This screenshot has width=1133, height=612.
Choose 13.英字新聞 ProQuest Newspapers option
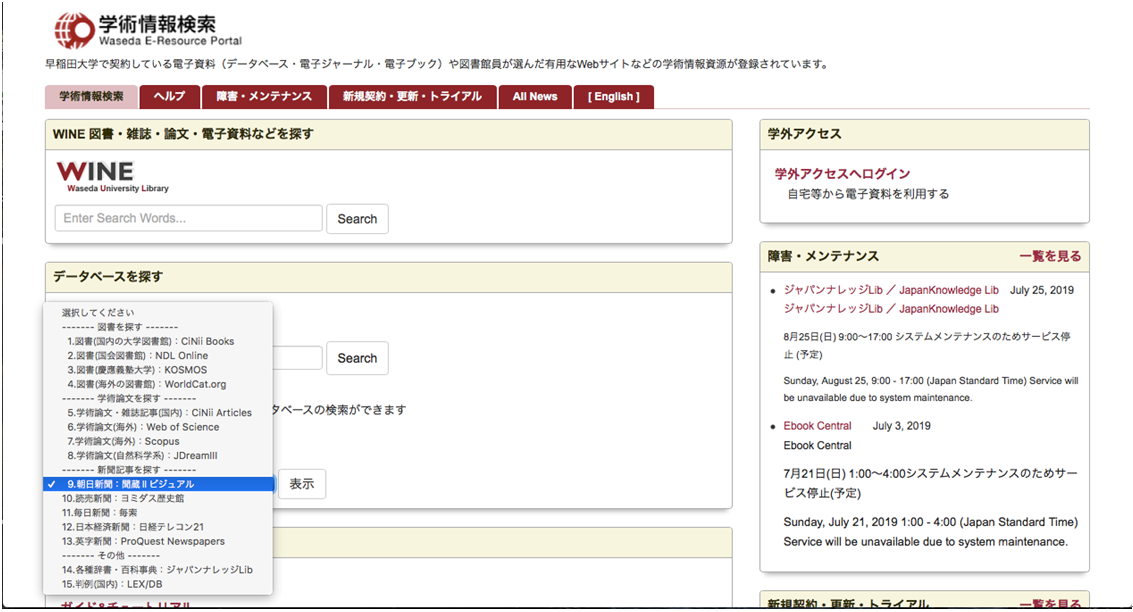click(158, 541)
